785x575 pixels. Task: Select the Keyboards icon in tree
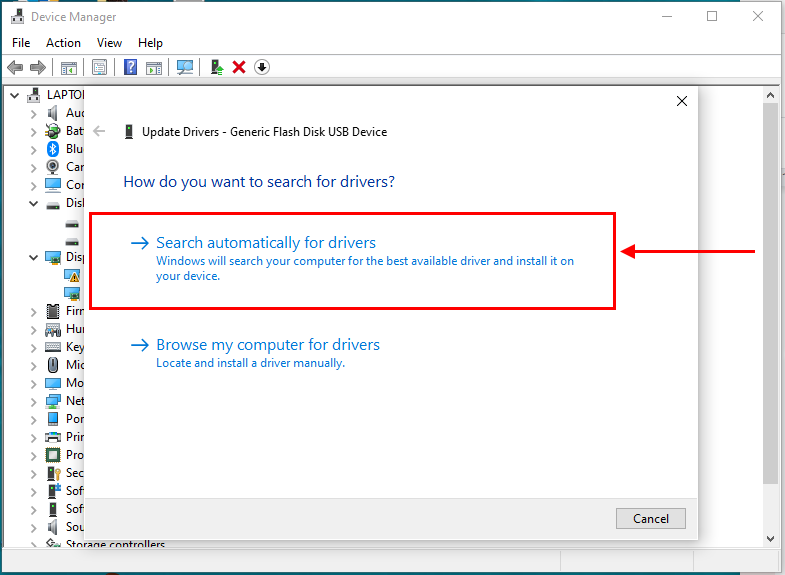[x=53, y=347]
